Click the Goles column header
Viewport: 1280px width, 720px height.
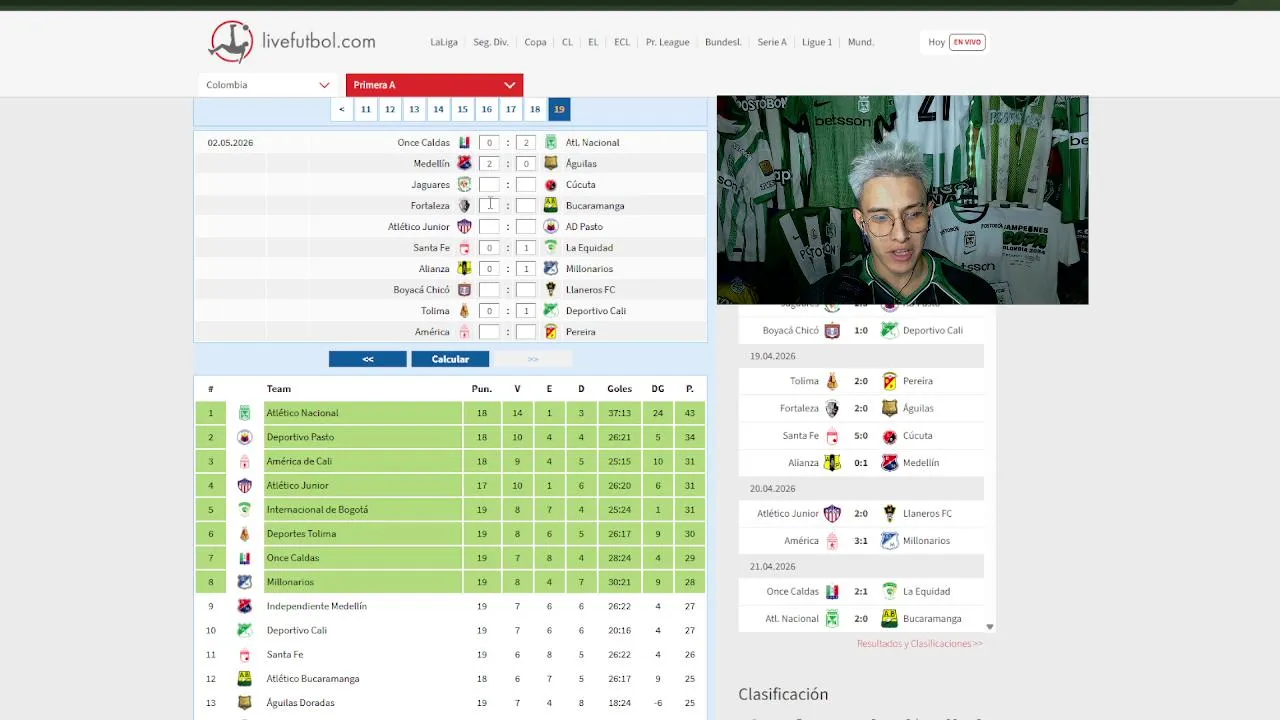(x=619, y=389)
